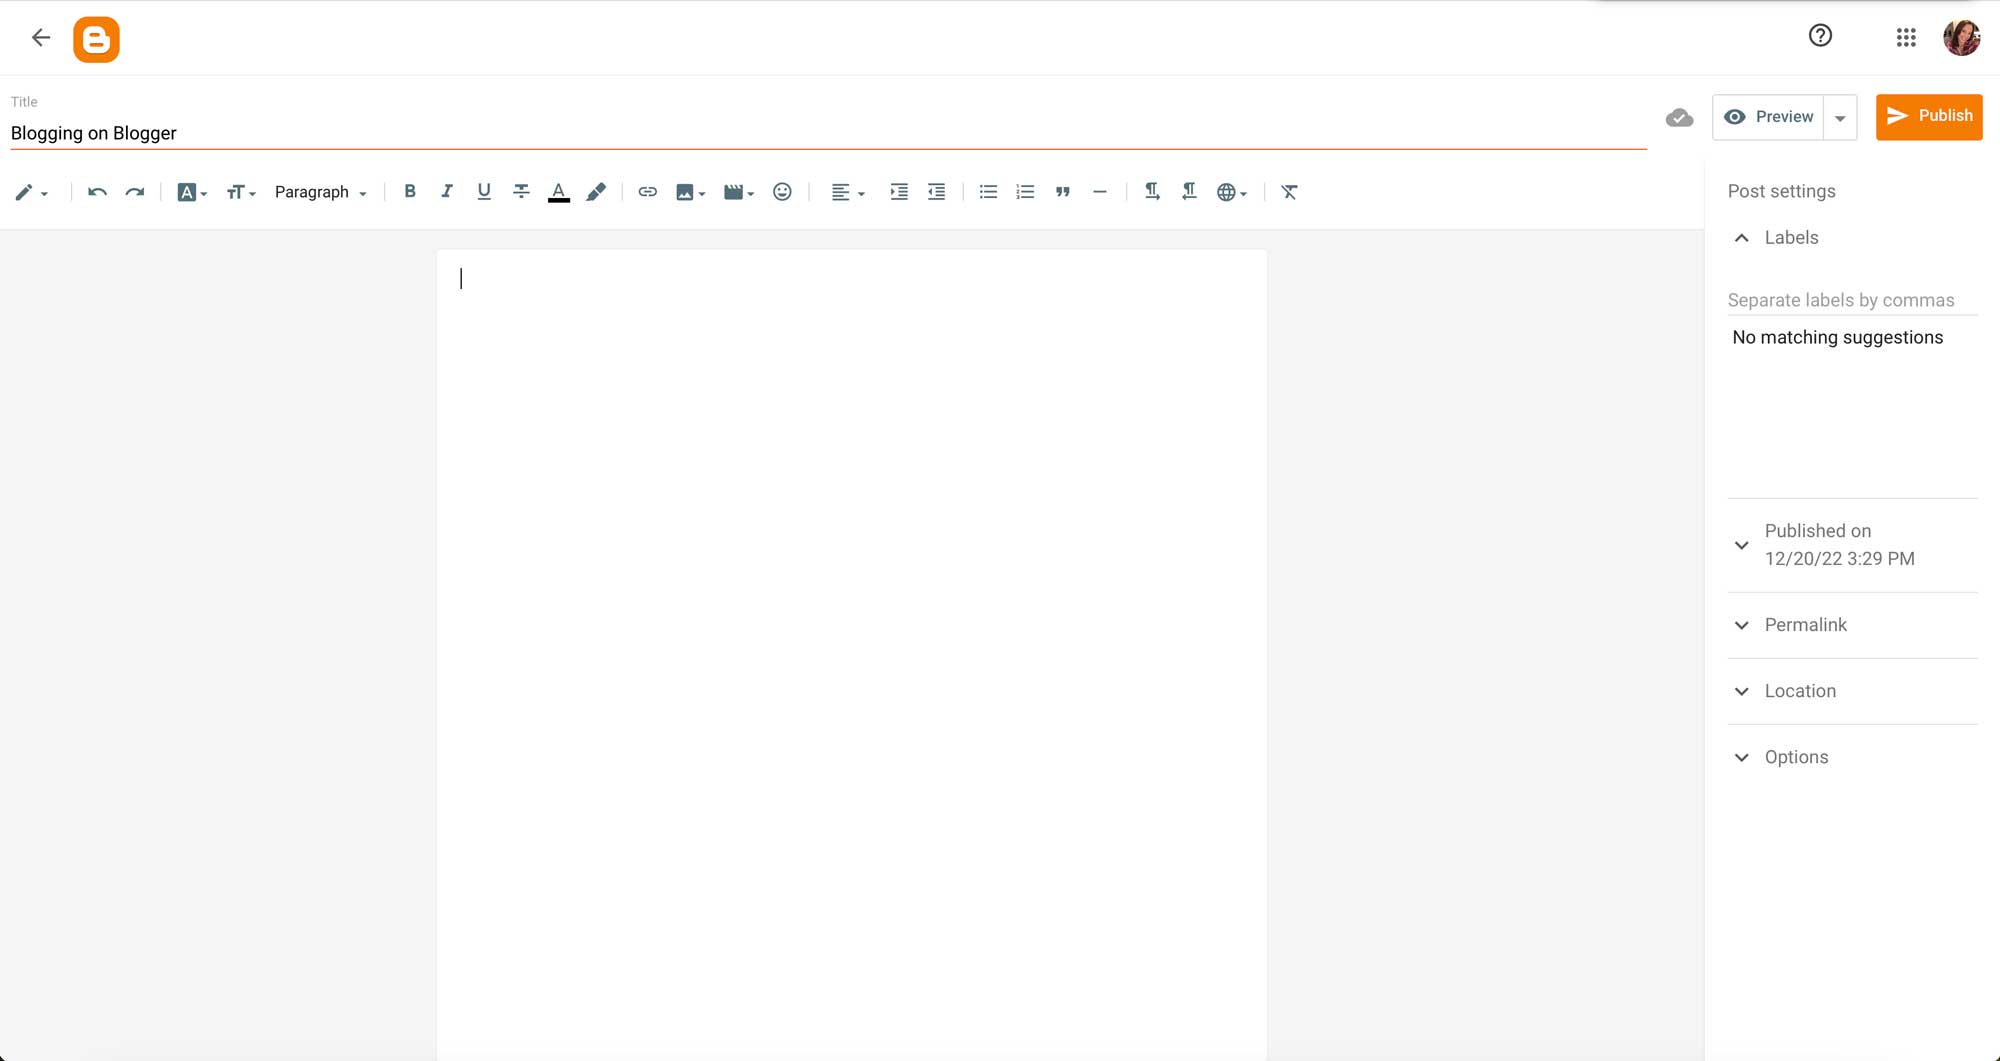This screenshot has width=2000, height=1061.
Task: Insert a horizontal rule
Action: (x=1100, y=191)
